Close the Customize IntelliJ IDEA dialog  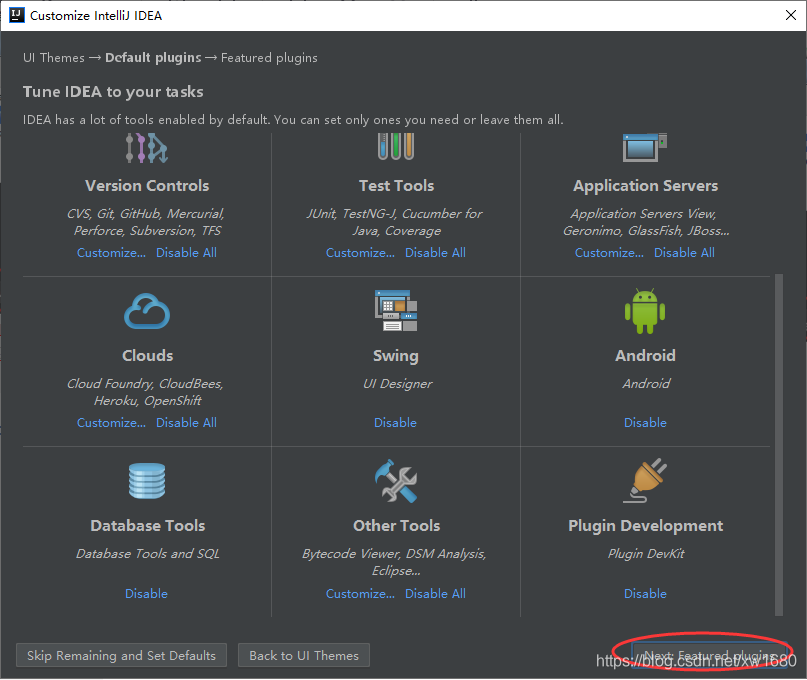pyautogui.click(x=791, y=15)
